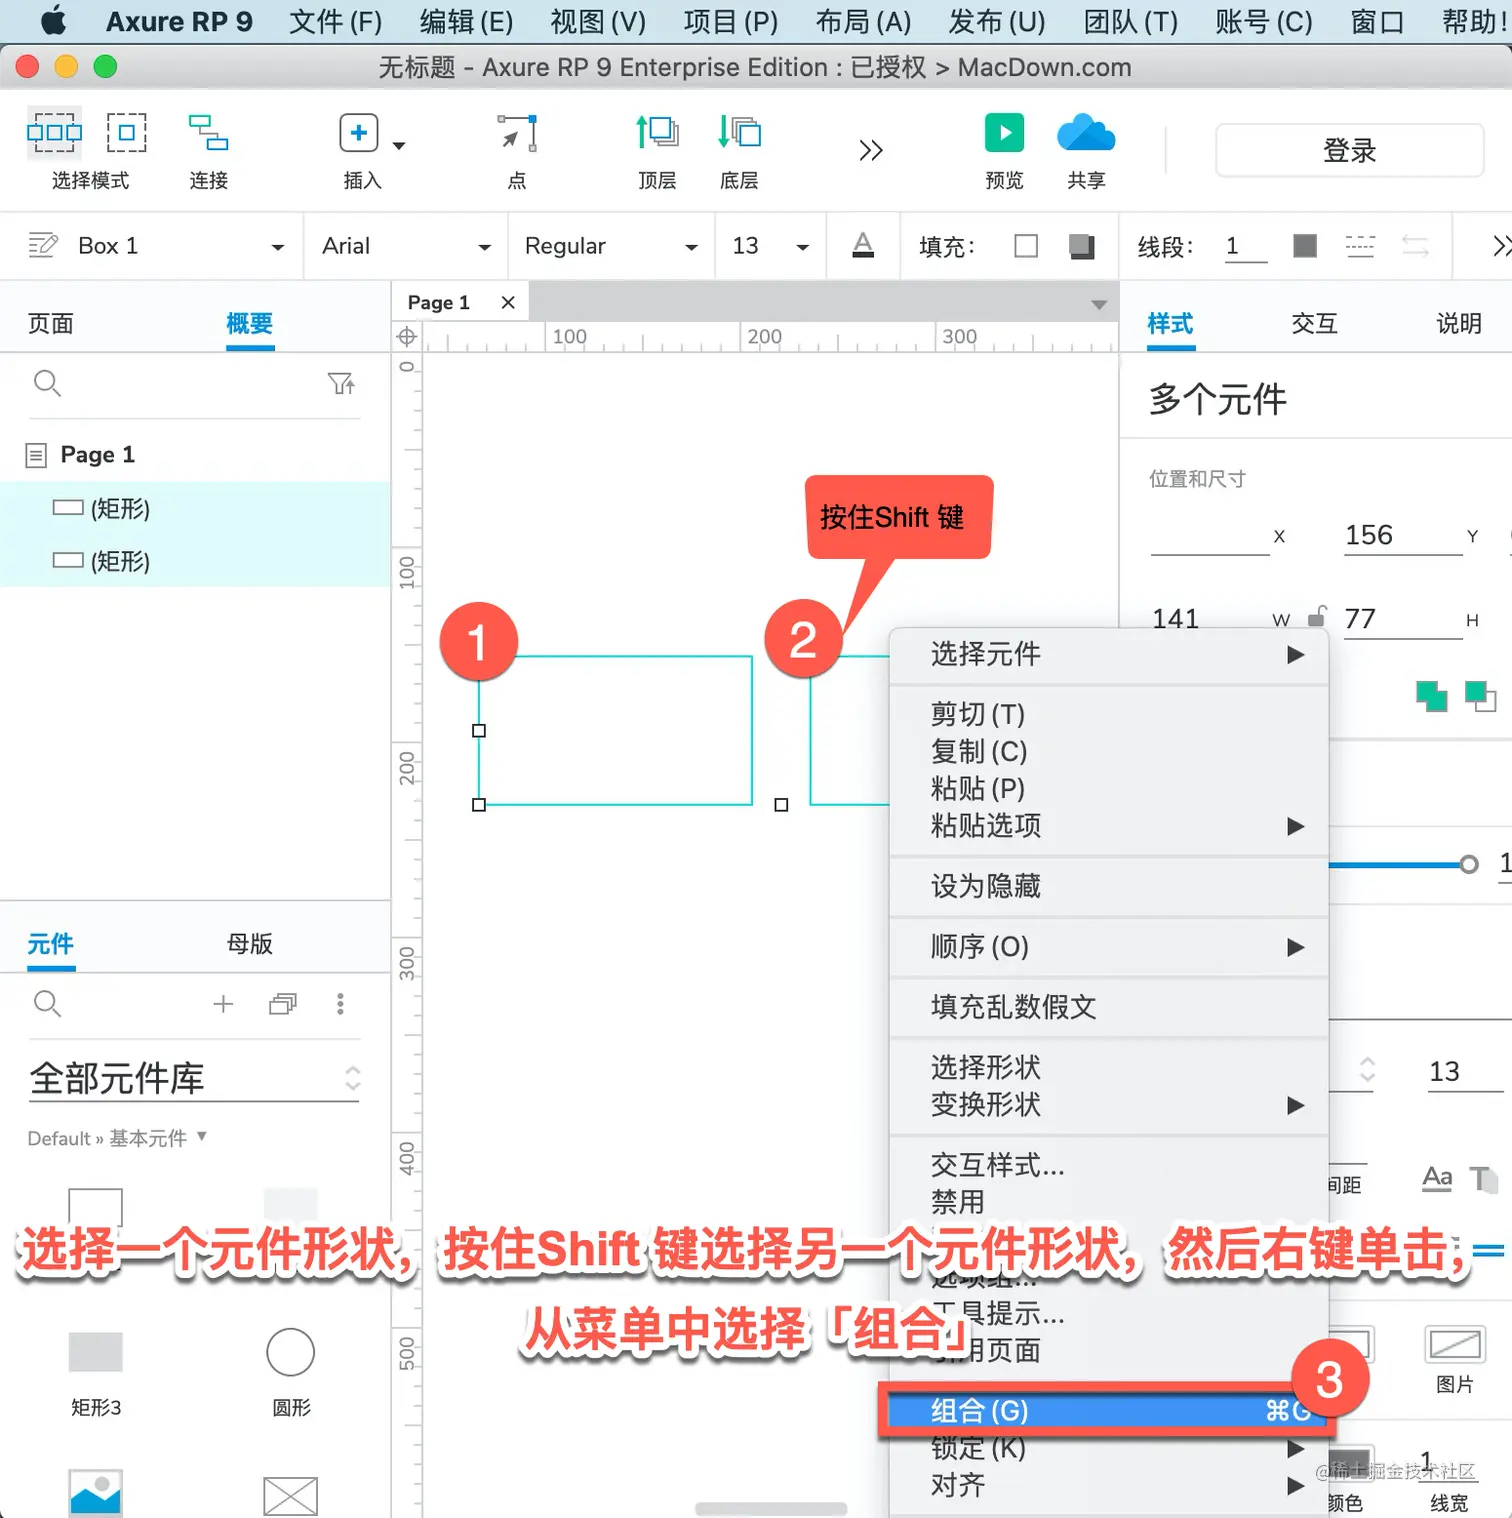Open the Box 1 style dropdown

[x=277, y=247]
